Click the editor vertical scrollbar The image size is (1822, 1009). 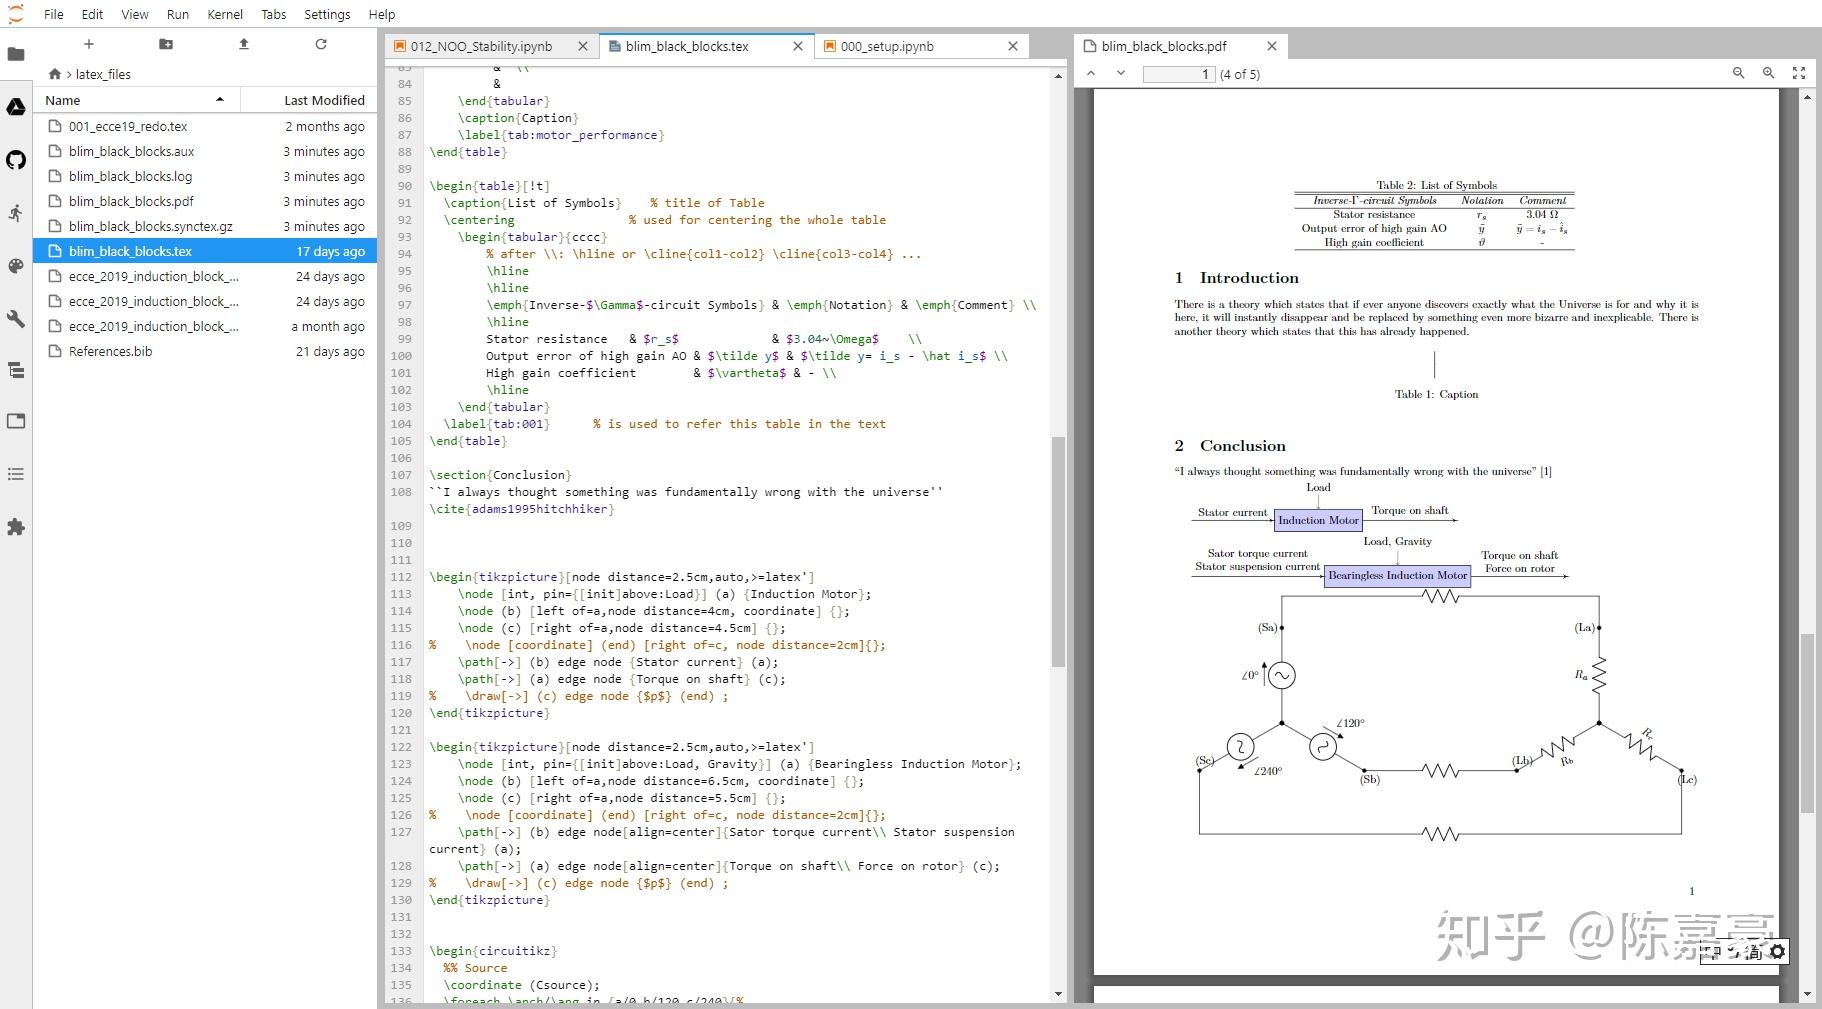point(1058,550)
